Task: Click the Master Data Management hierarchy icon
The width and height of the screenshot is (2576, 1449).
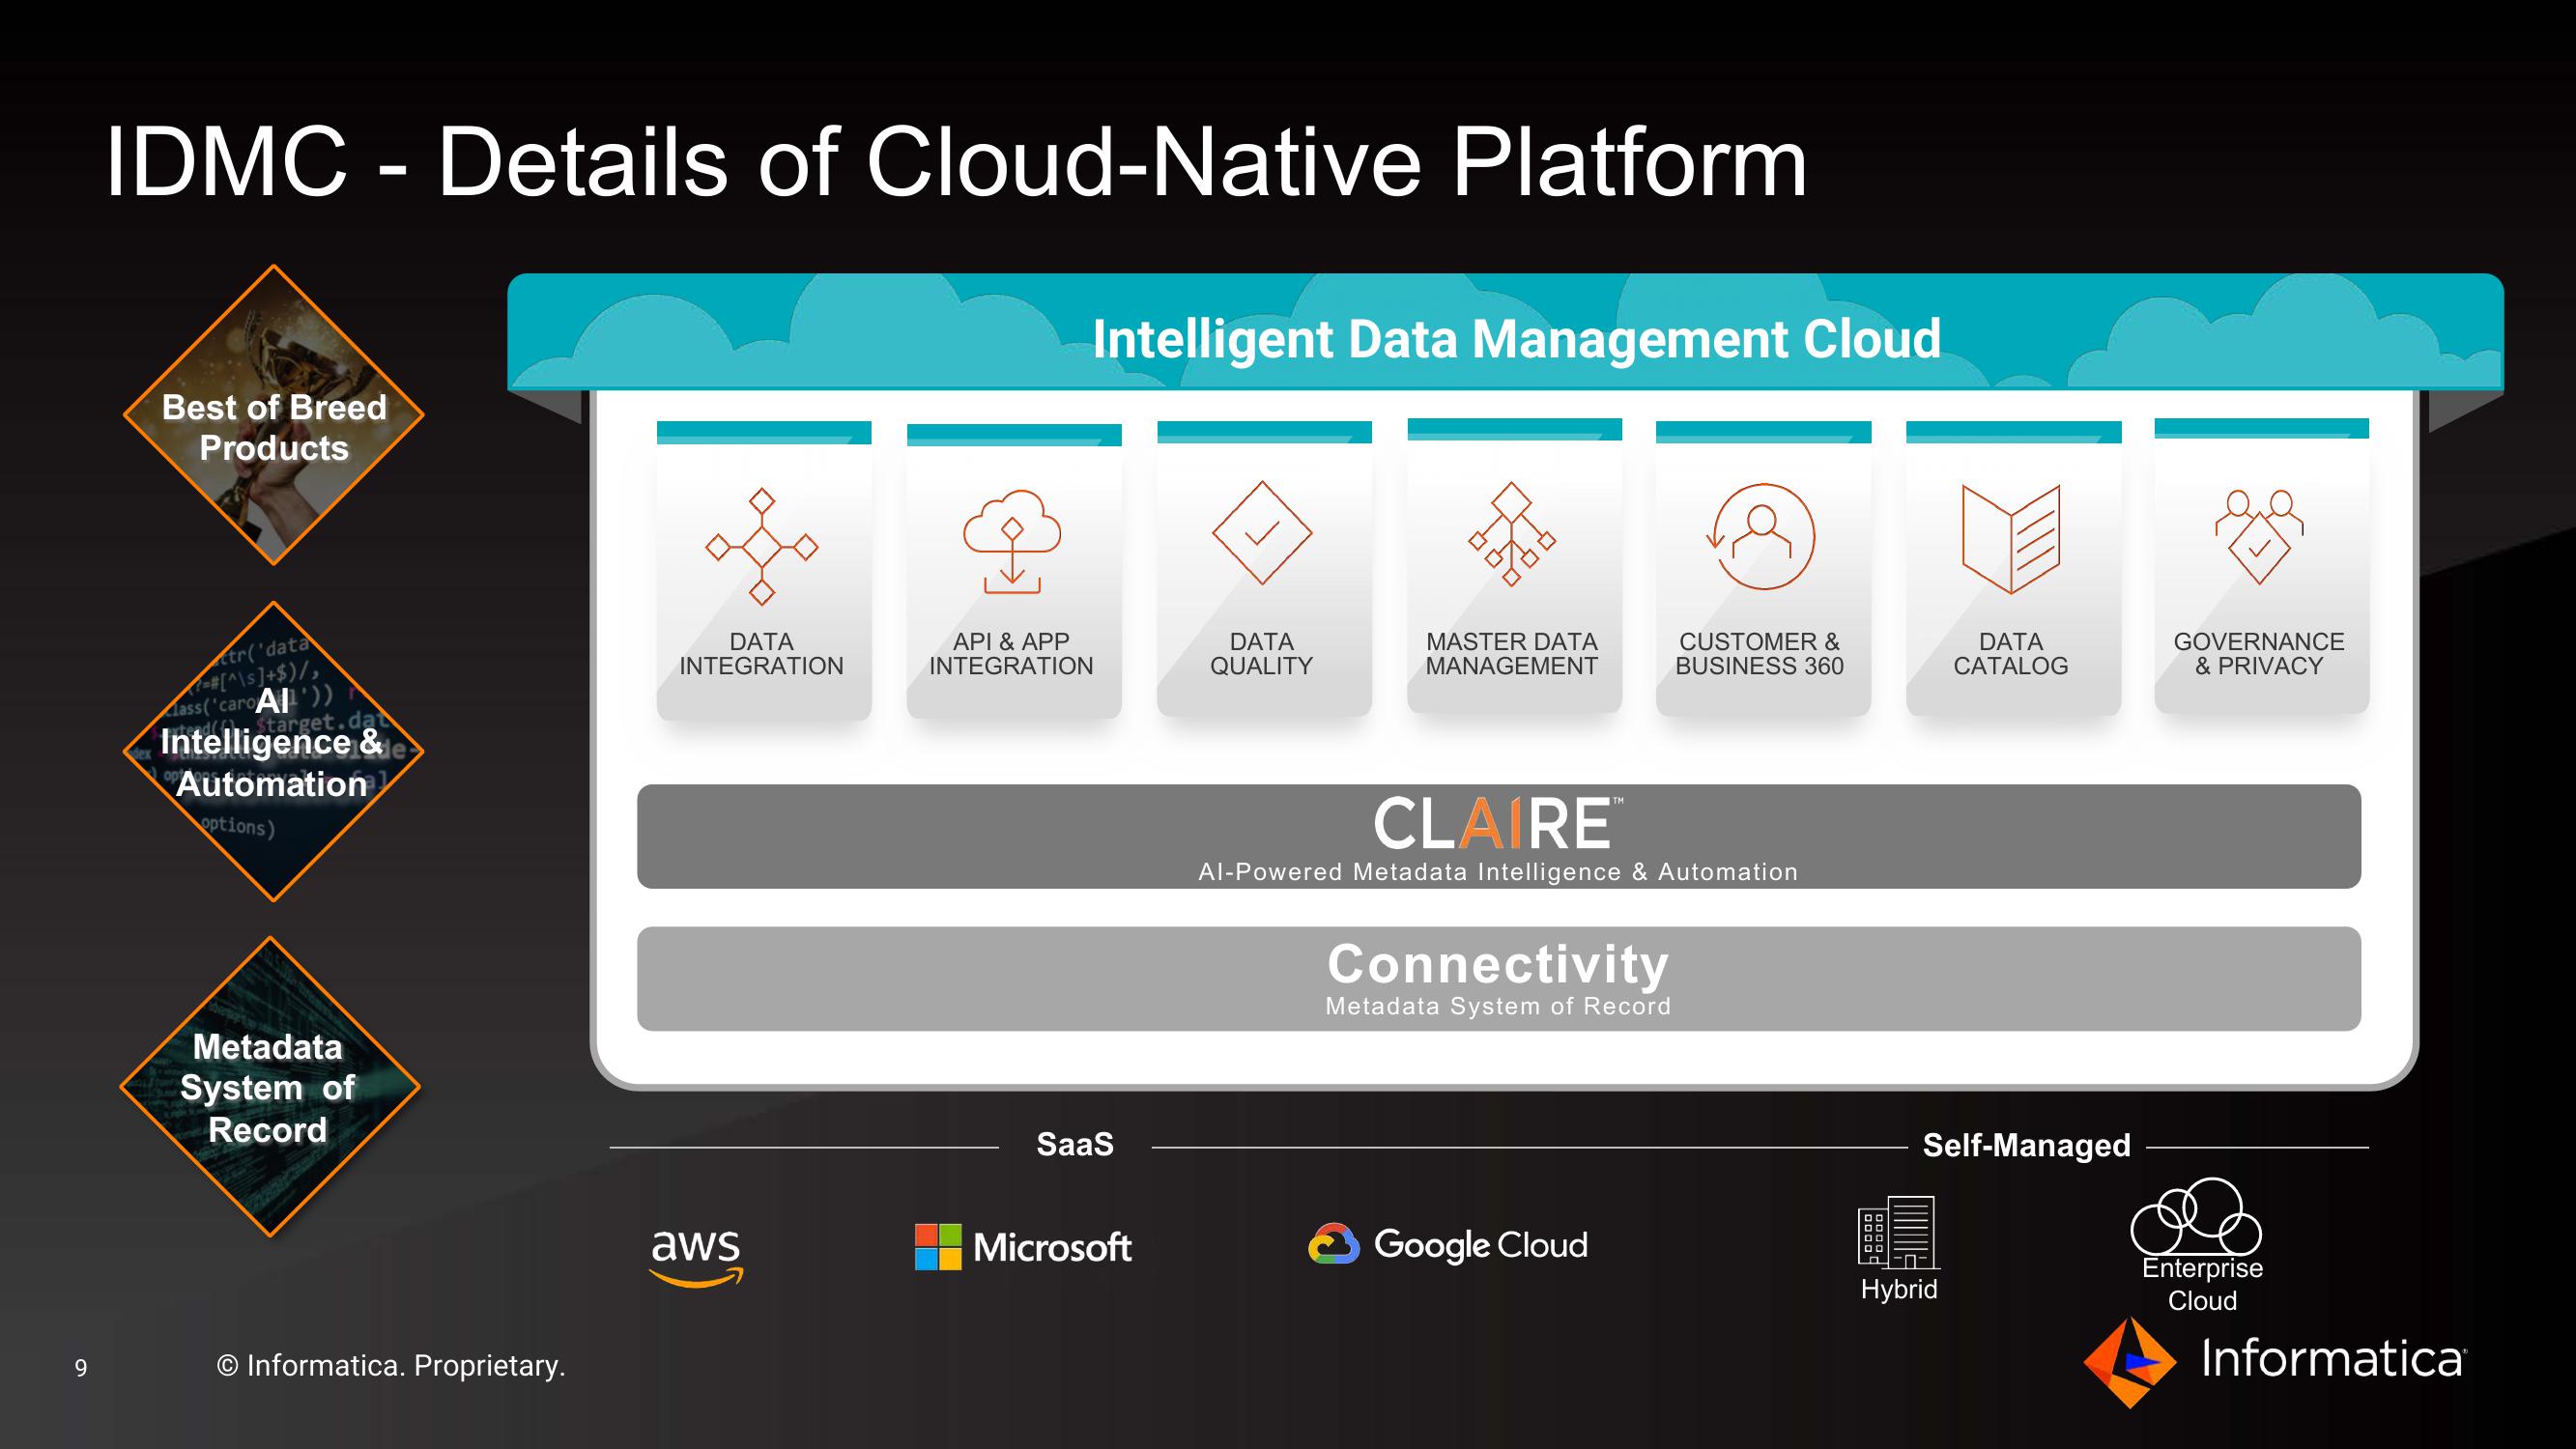Action: click(1512, 534)
